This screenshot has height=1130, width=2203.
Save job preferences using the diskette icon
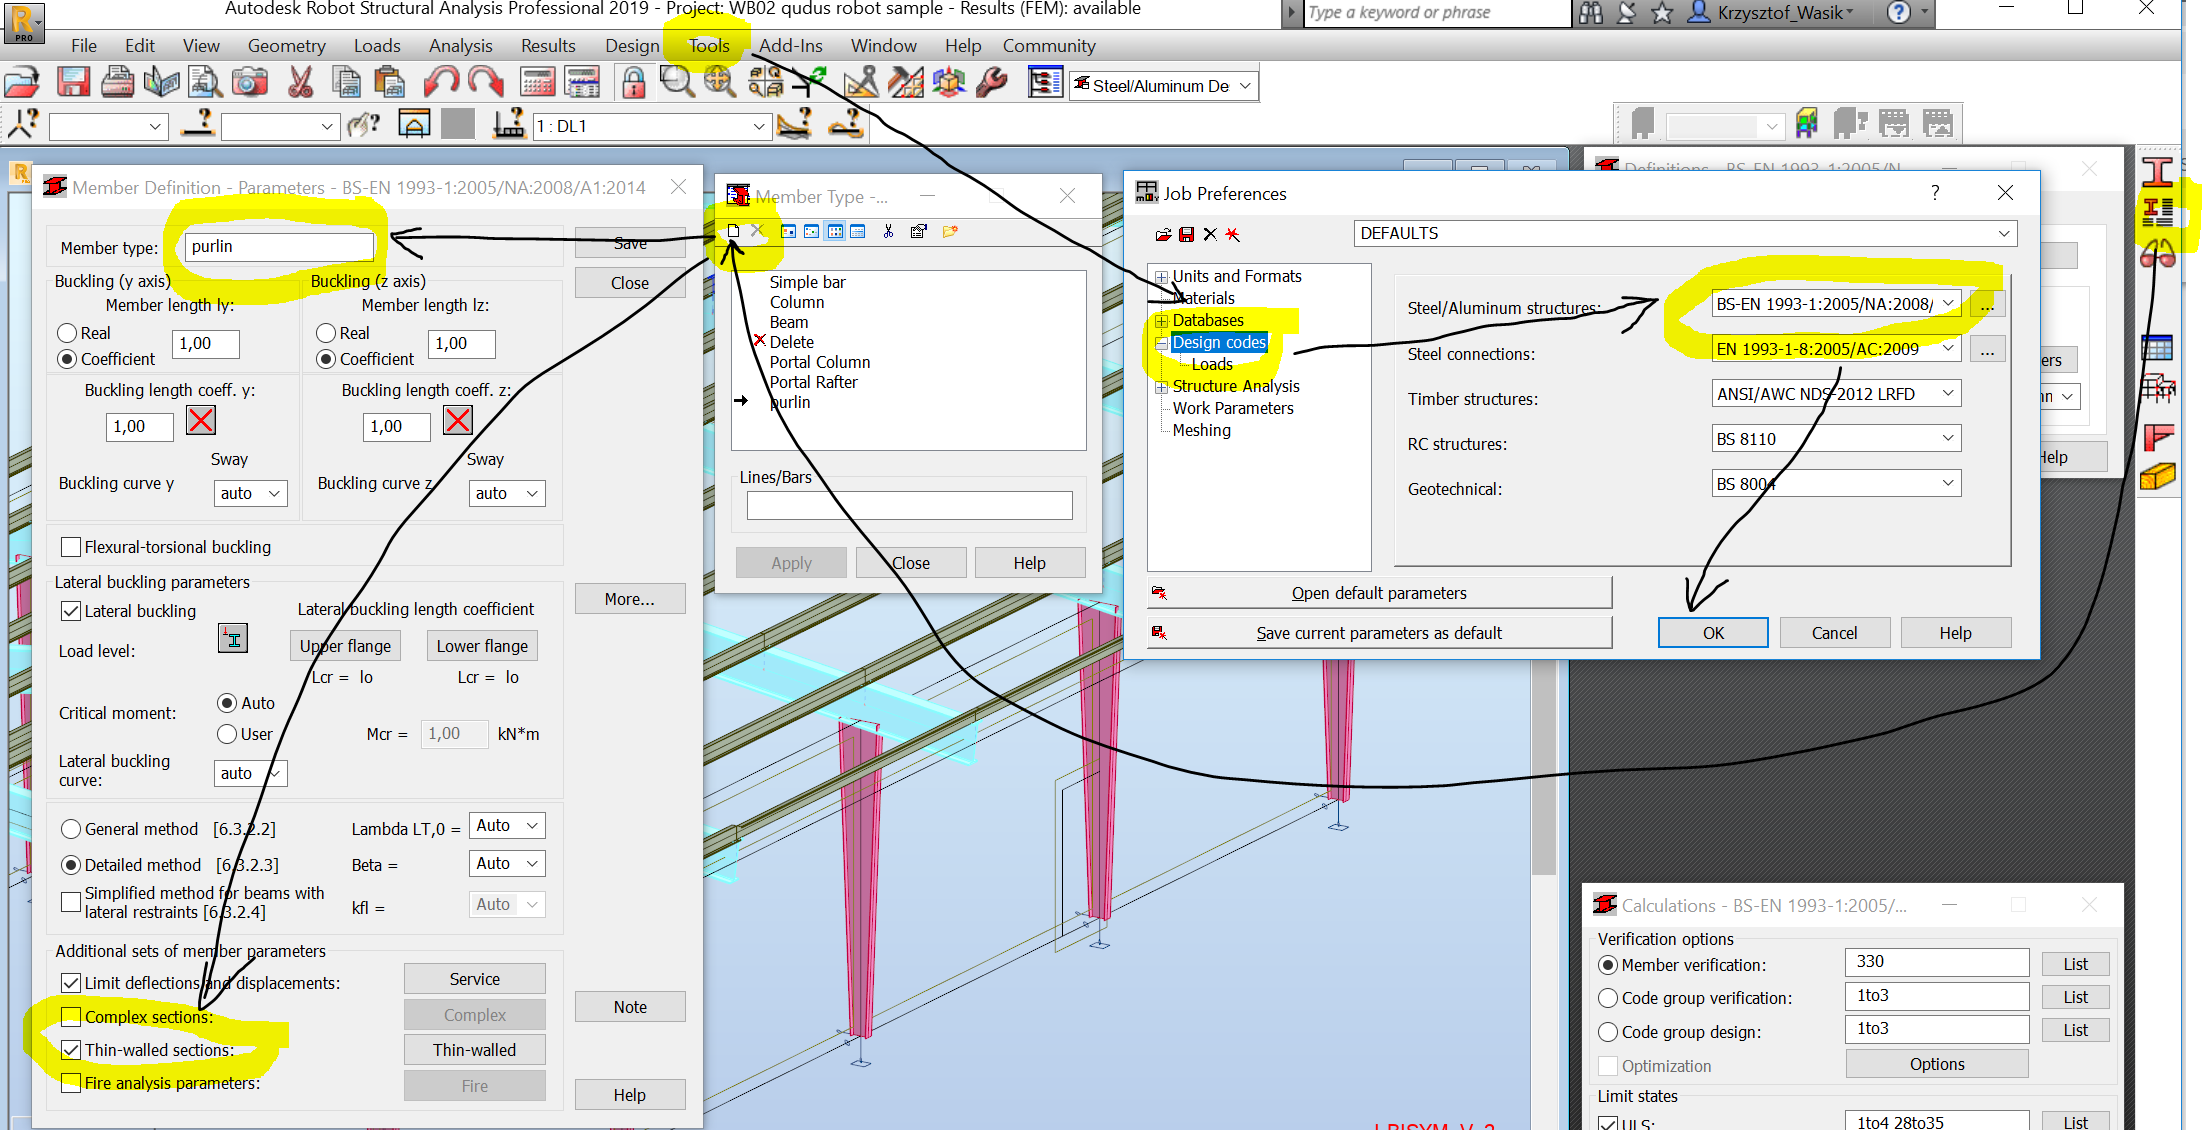1187,233
